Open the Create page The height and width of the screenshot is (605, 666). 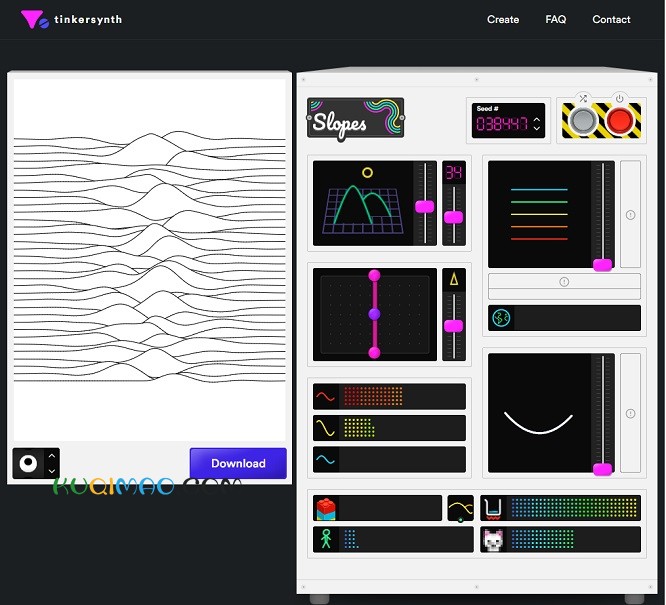(x=503, y=19)
